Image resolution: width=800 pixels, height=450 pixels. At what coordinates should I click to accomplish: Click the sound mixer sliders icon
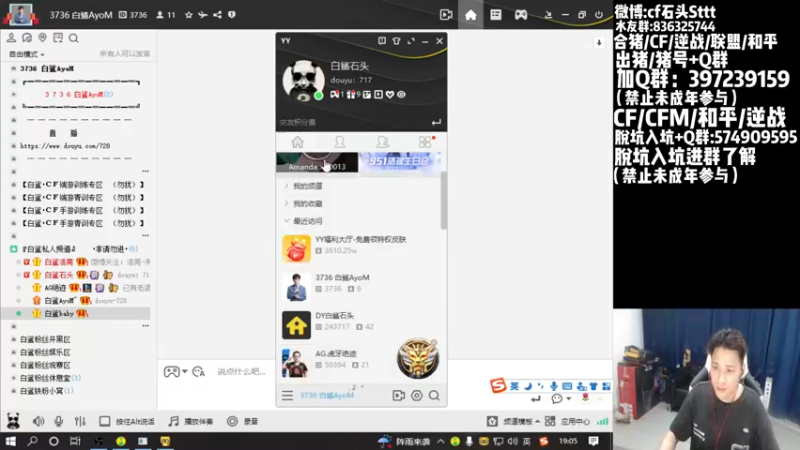tap(80, 421)
